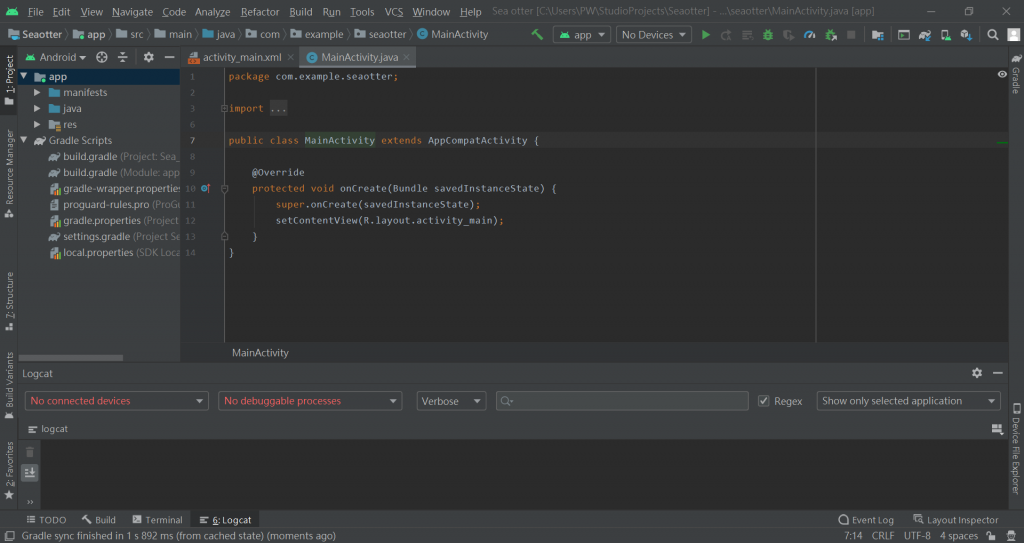Toggle the Regex checkbox in Logcat
The width and height of the screenshot is (1024, 543).
[765, 401]
